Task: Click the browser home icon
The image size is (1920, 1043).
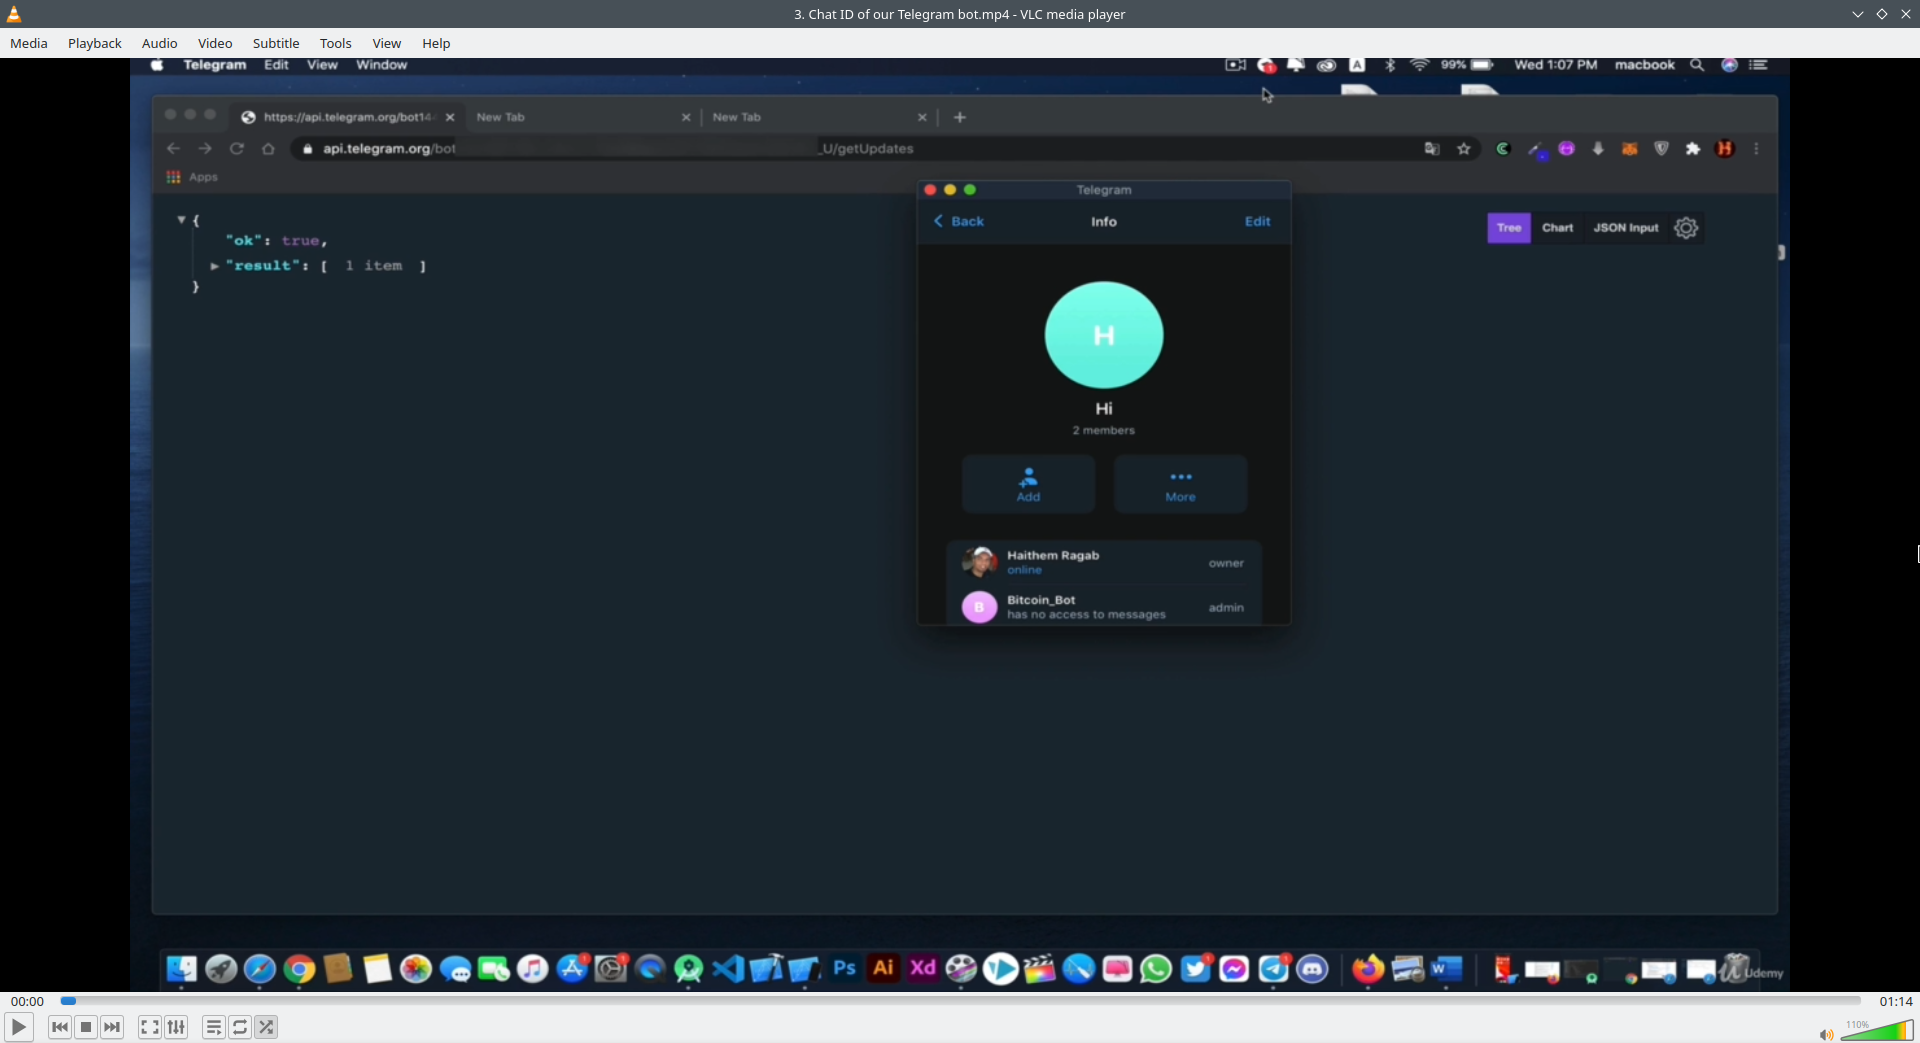Action: pos(268,149)
